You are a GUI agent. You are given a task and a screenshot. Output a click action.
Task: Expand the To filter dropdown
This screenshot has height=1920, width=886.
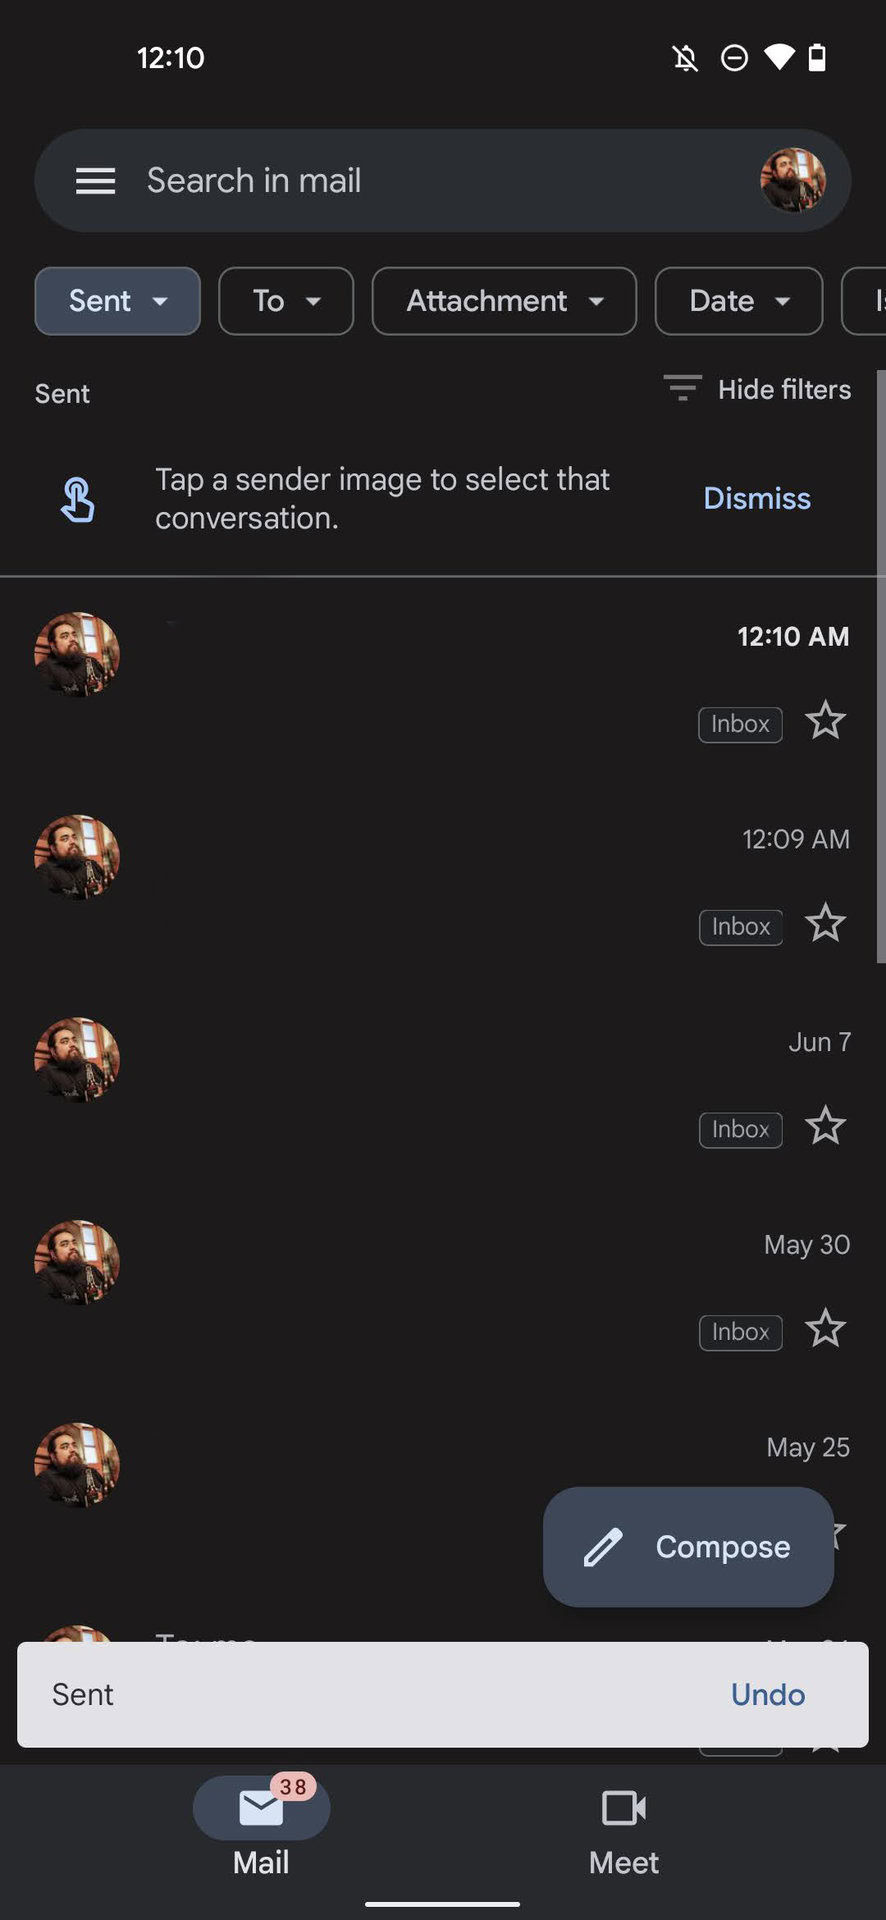point(286,301)
